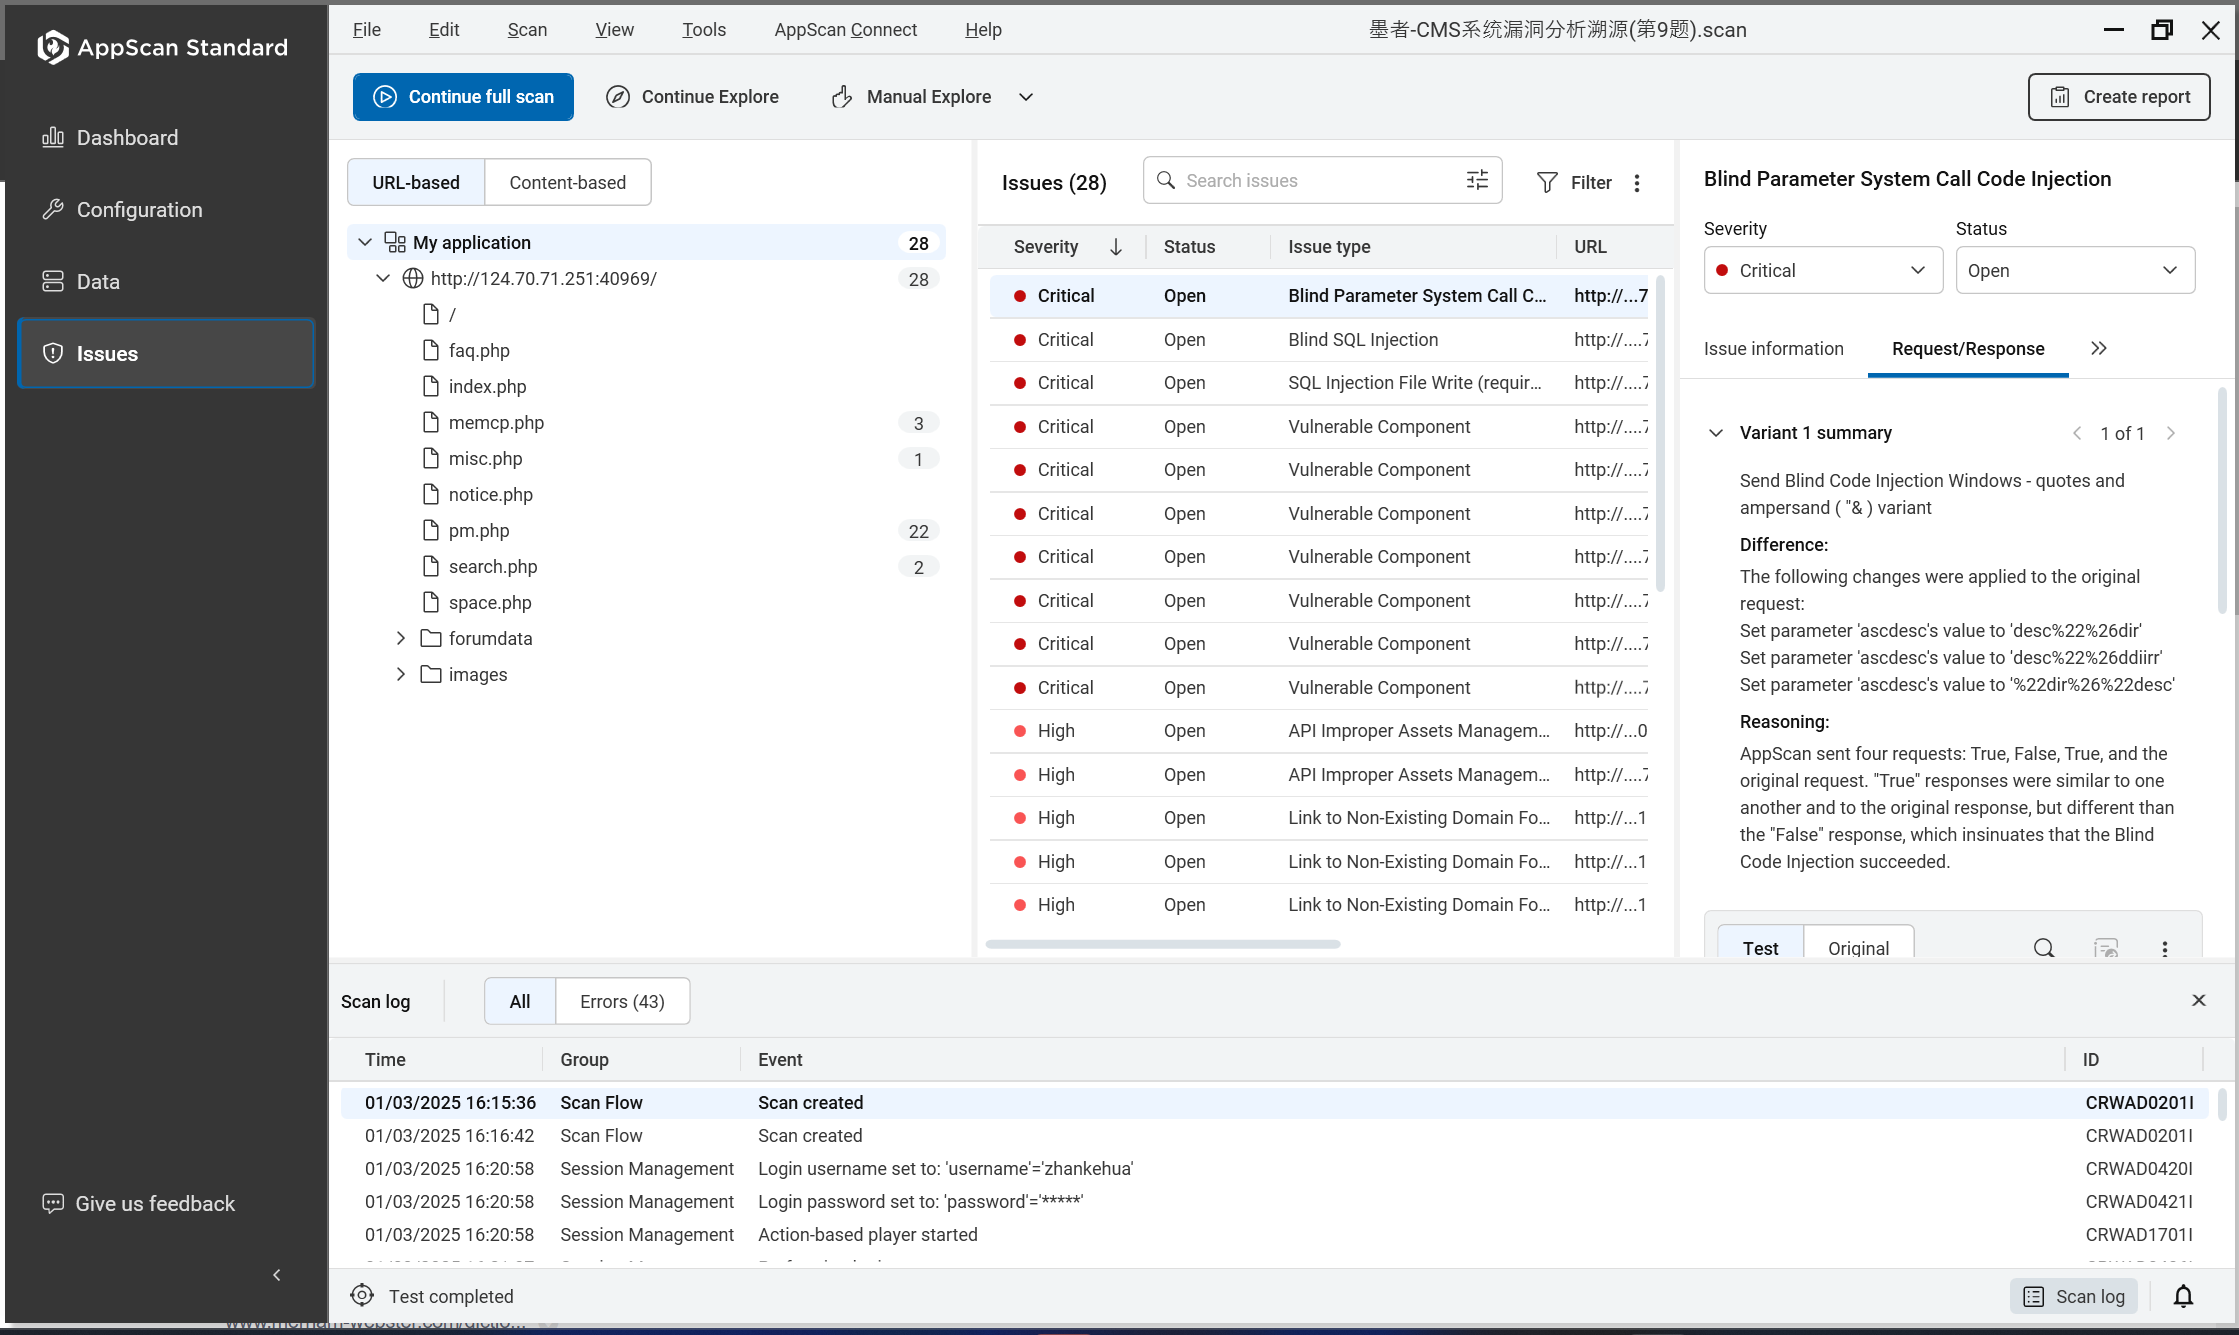This screenshot has width=2239, height=1335.
Task: Open the Scan menu
Action: 527,30
